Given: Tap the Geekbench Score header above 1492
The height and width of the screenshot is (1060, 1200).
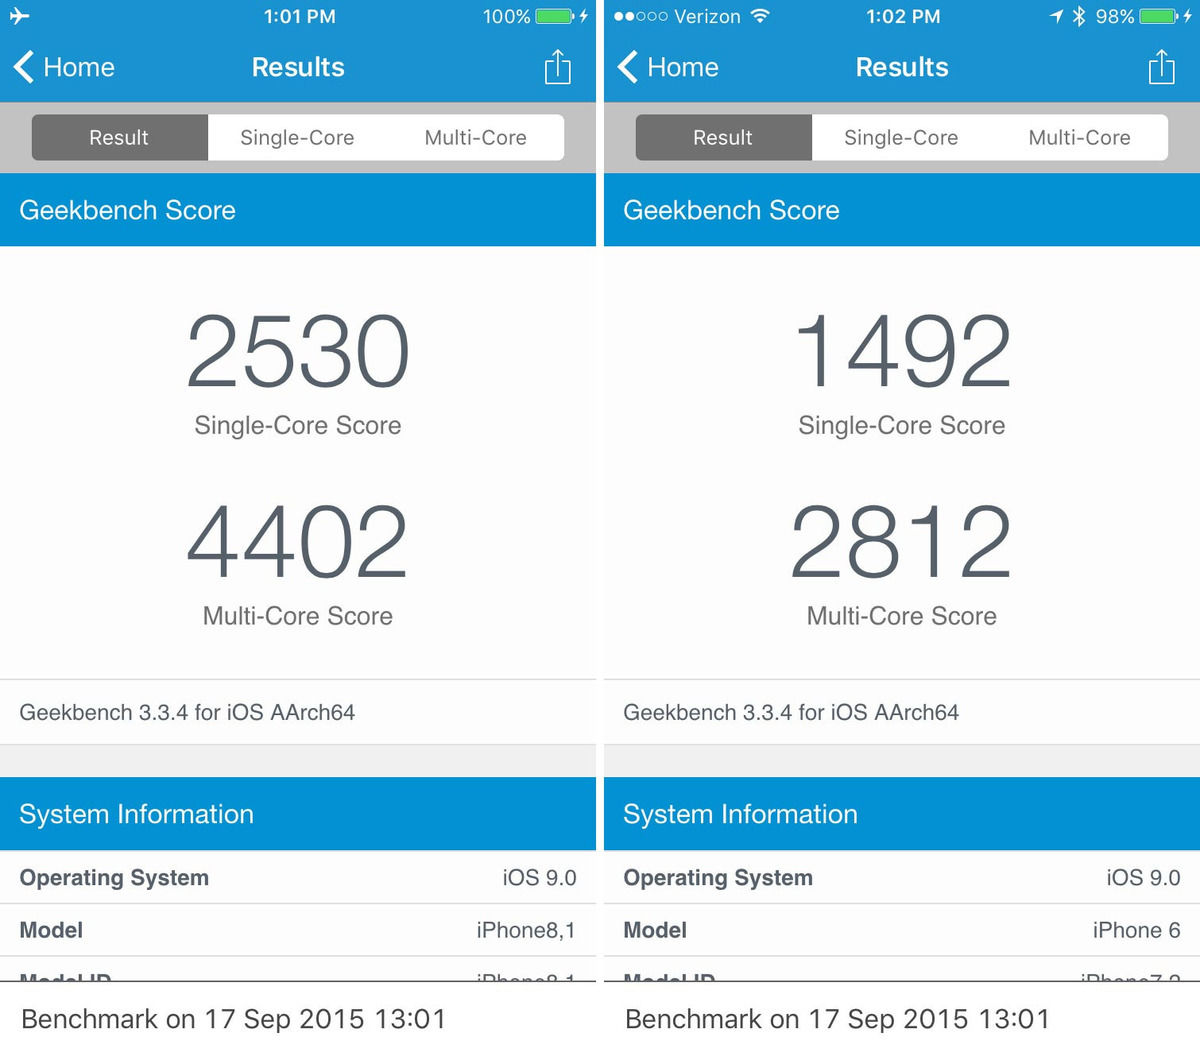Looking at the screenshot, I should pyautogui.click(x=902, y=210).
